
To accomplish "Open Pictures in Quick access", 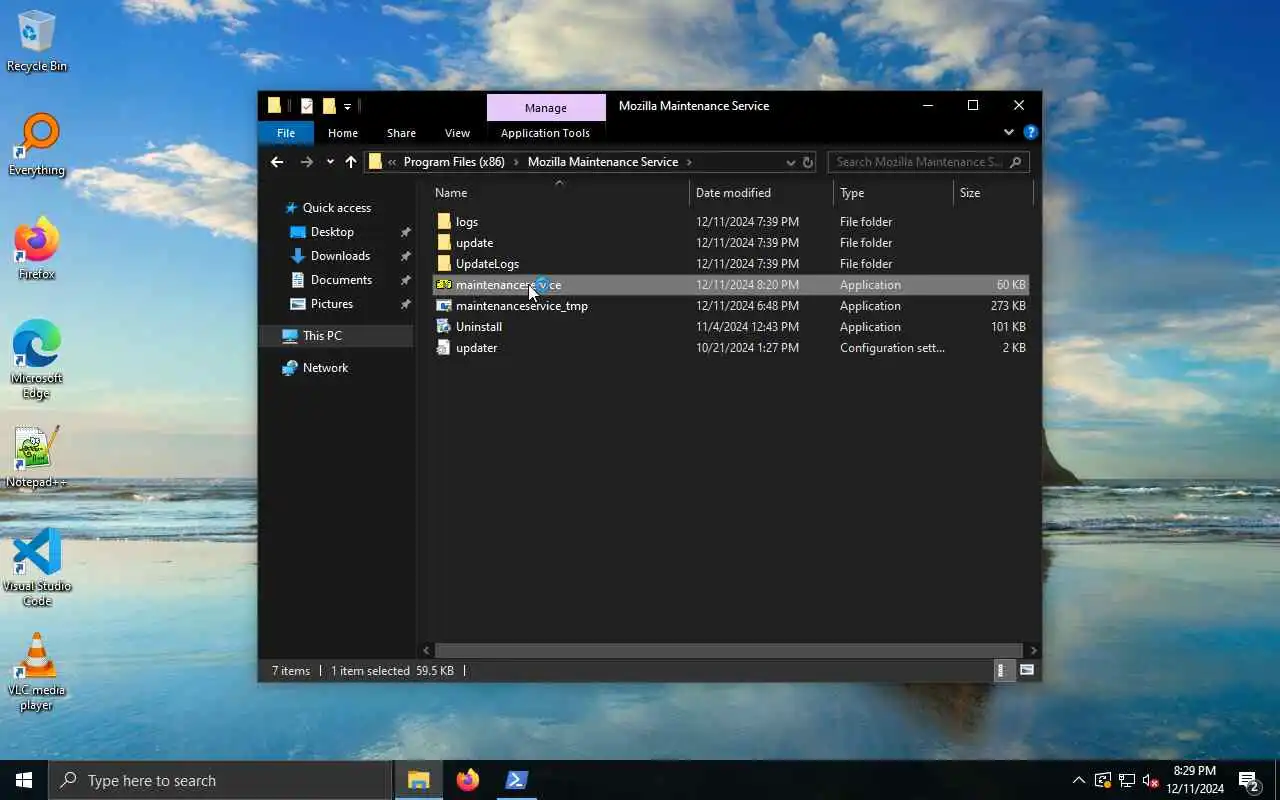I will click(x=331, y=304).
